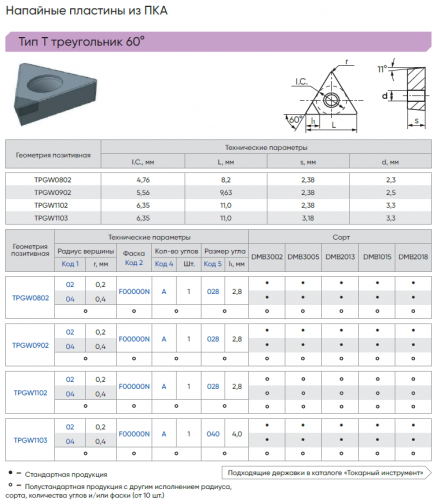Select blue TPGW1103 model label
The width and height of the screenshot is (437, 500).
(31, 440)
